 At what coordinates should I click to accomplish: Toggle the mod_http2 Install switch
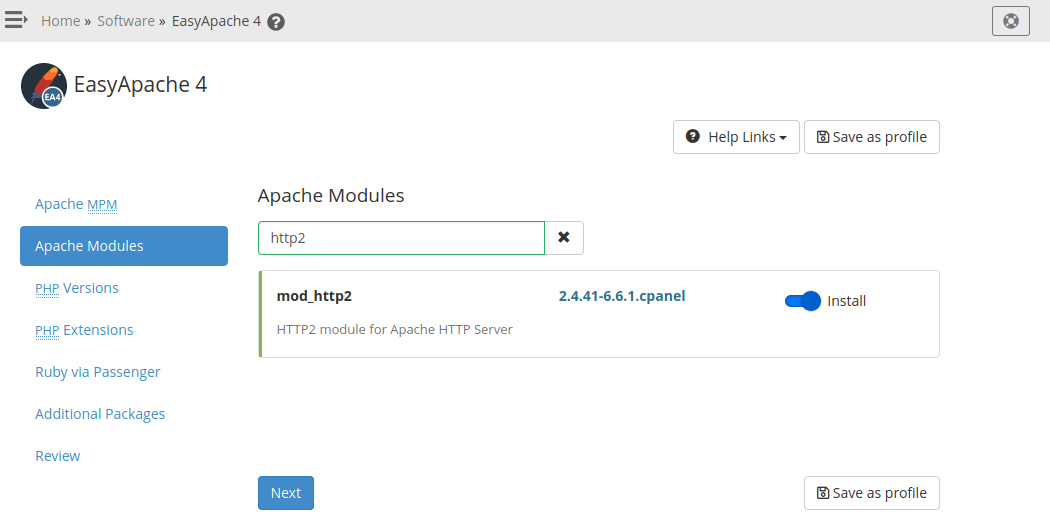pos(802,301)
